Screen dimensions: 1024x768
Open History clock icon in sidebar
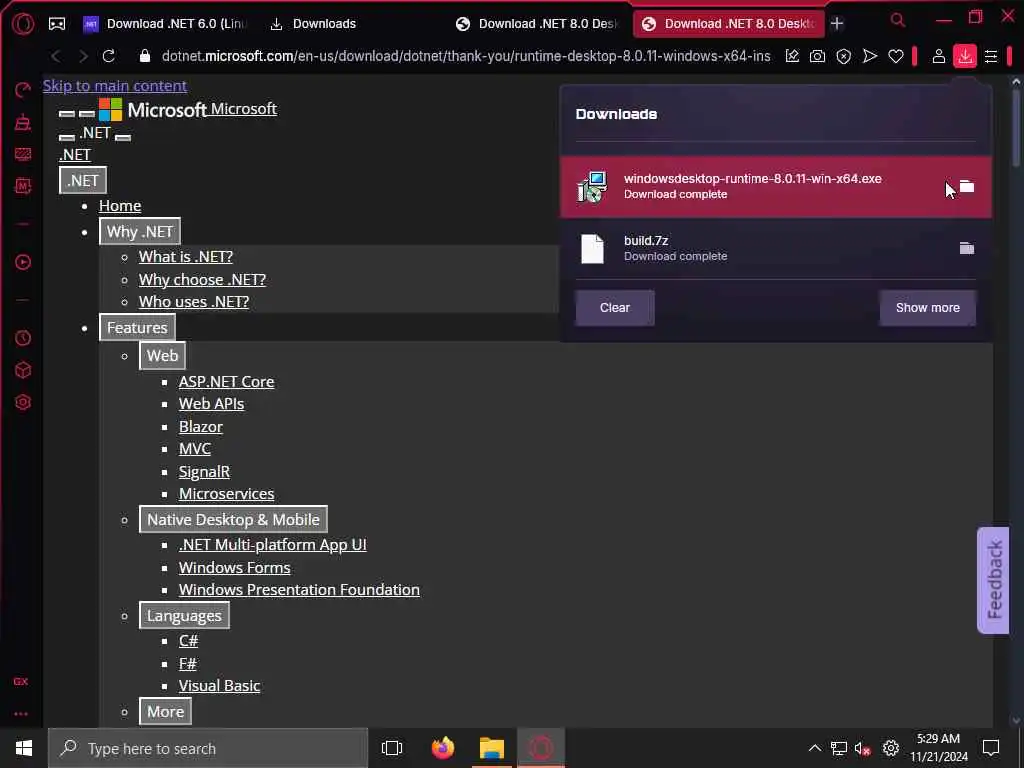[23, 338]
